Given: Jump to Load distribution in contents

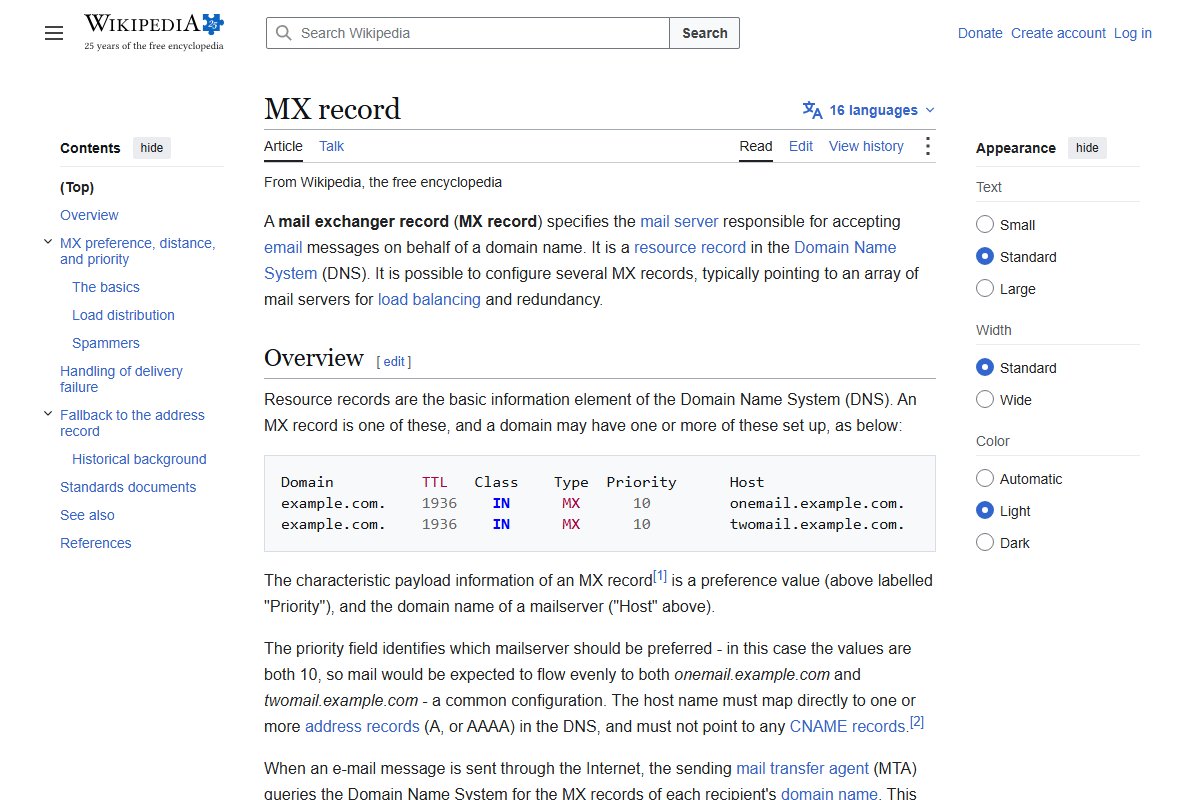Looking at the screenshot, I should 123,315.
